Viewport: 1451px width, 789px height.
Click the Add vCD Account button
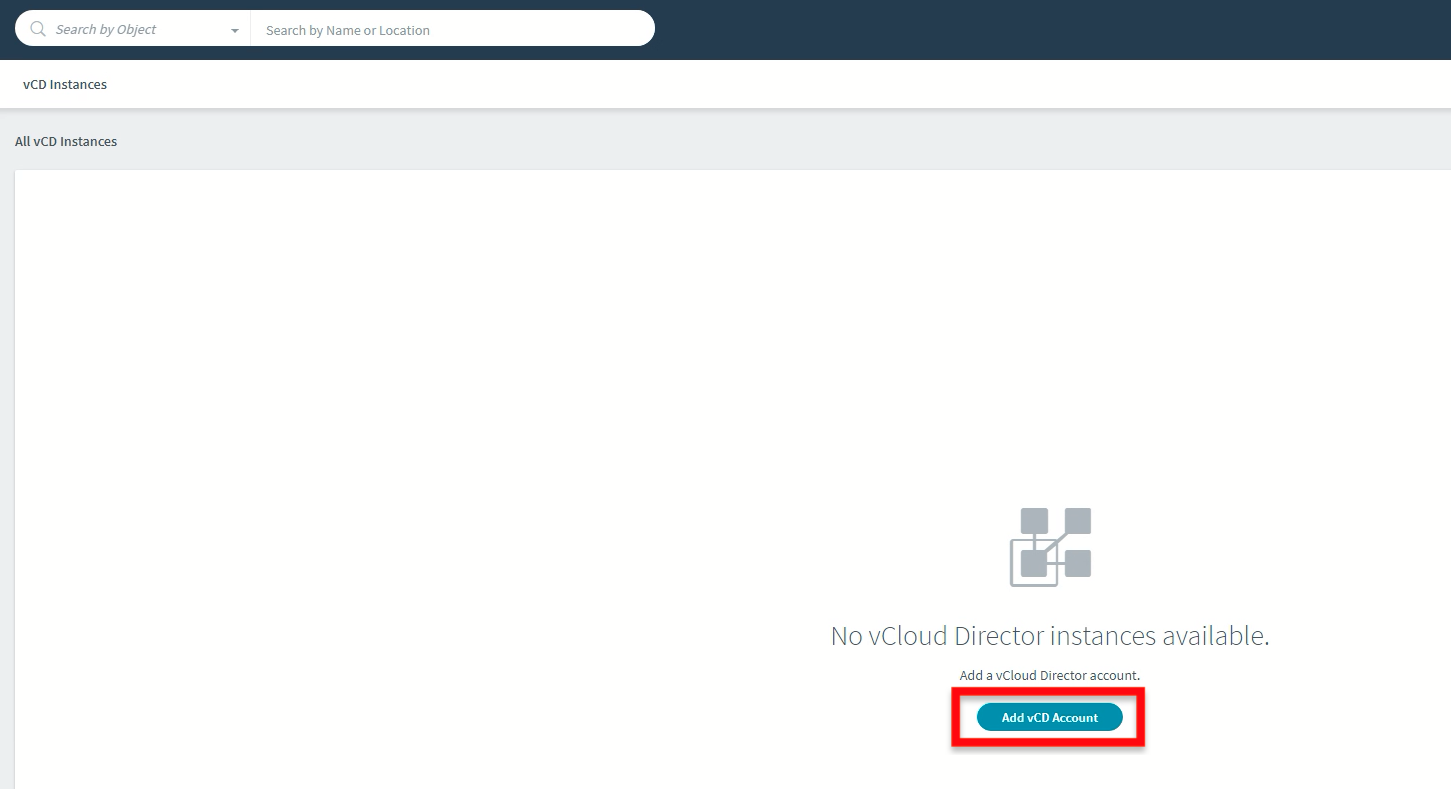pos(1050,717)
